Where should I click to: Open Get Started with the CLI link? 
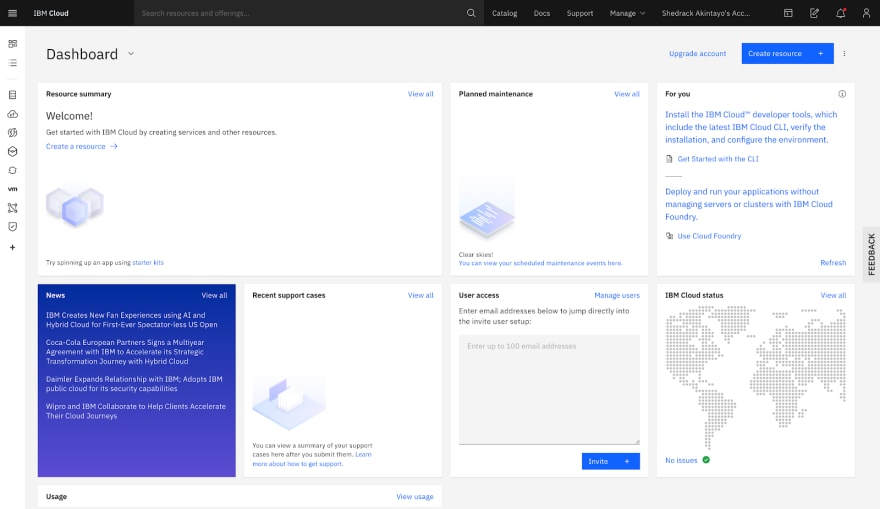pos(718,159)
